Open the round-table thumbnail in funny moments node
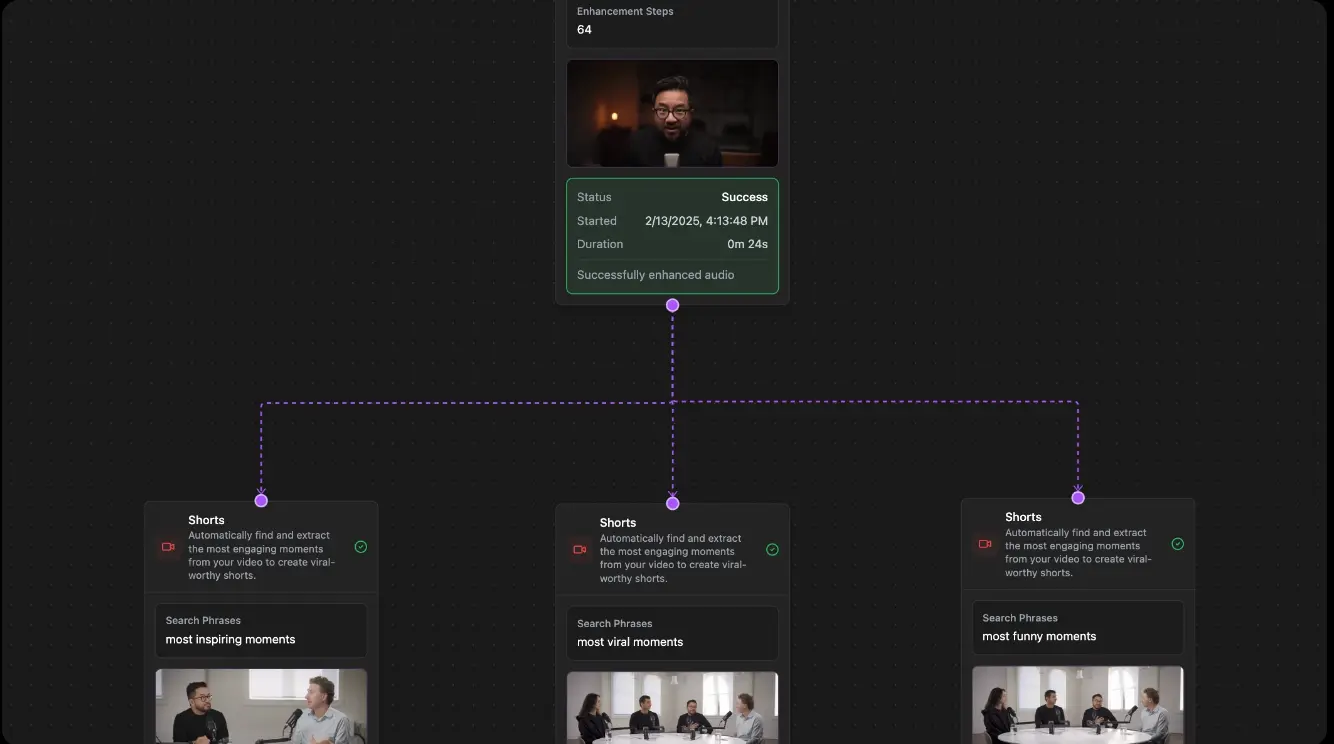1334x744 pixels. coord(1078,705)
